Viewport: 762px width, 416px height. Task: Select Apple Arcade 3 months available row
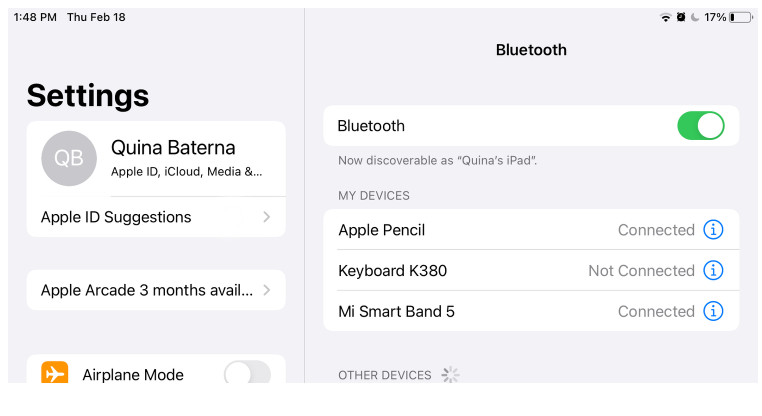coord(156,290)
